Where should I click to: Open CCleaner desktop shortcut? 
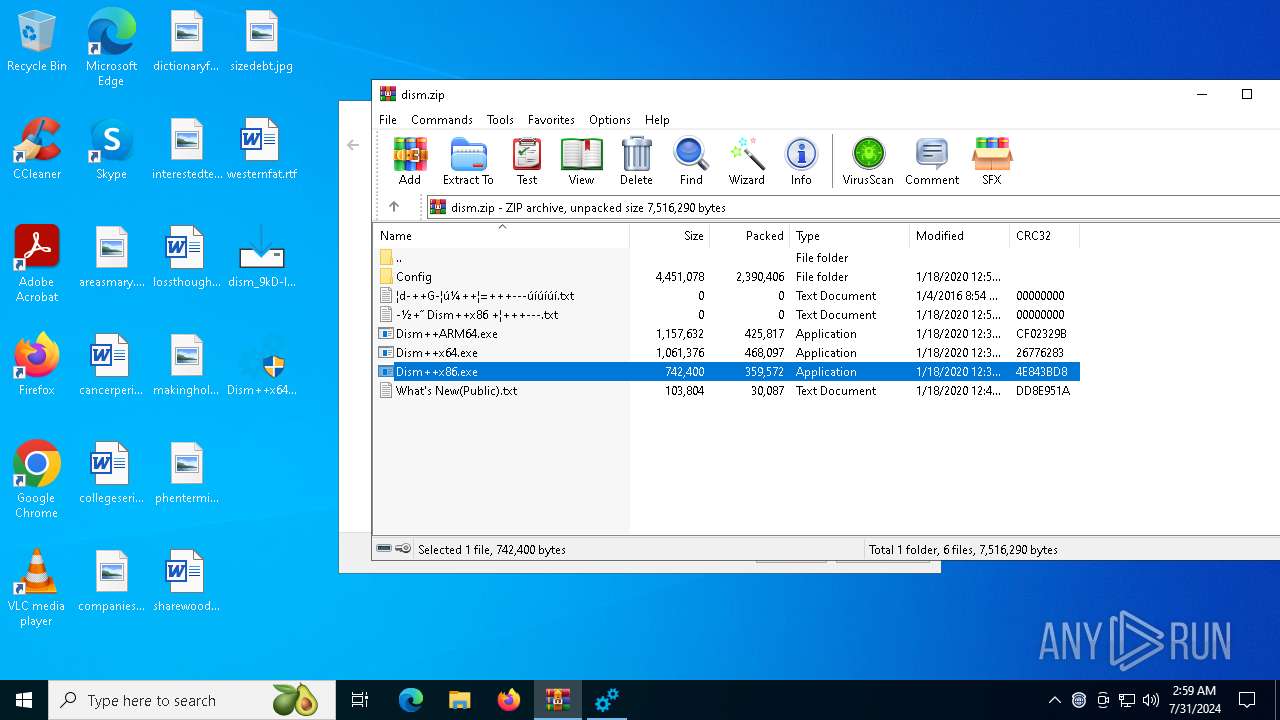click(x=37, y=149)
